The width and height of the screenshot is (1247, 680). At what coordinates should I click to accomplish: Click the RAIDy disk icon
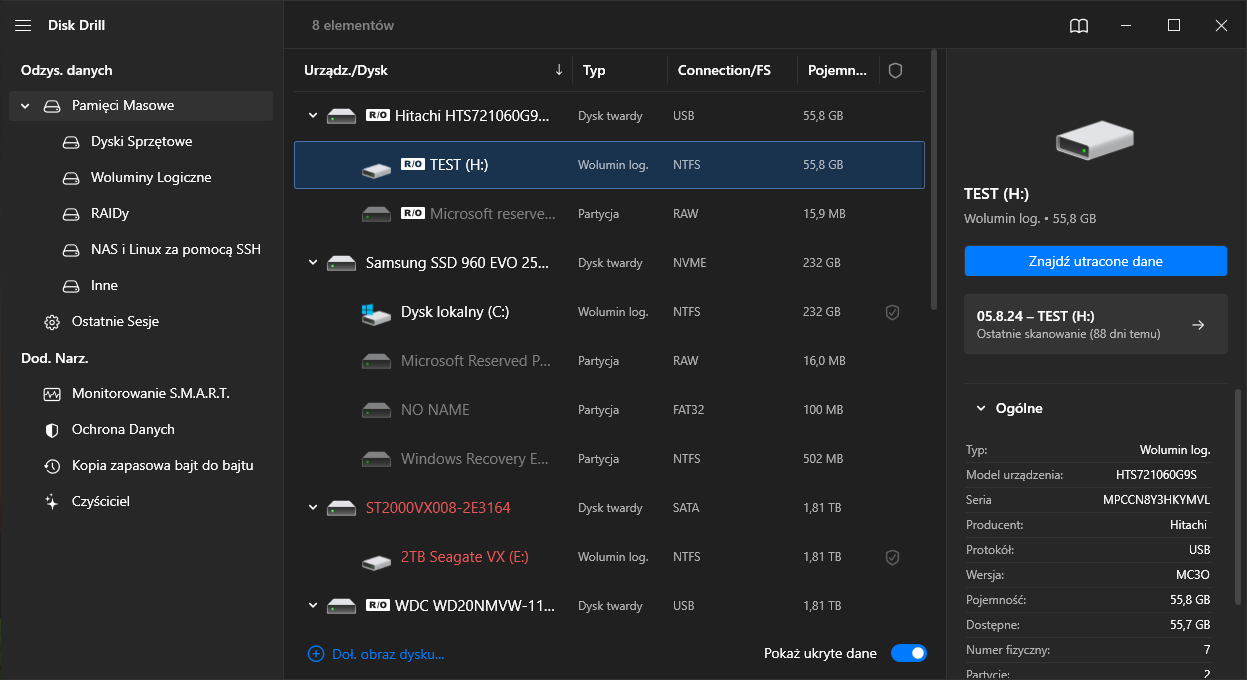click(x=71, y=214)
